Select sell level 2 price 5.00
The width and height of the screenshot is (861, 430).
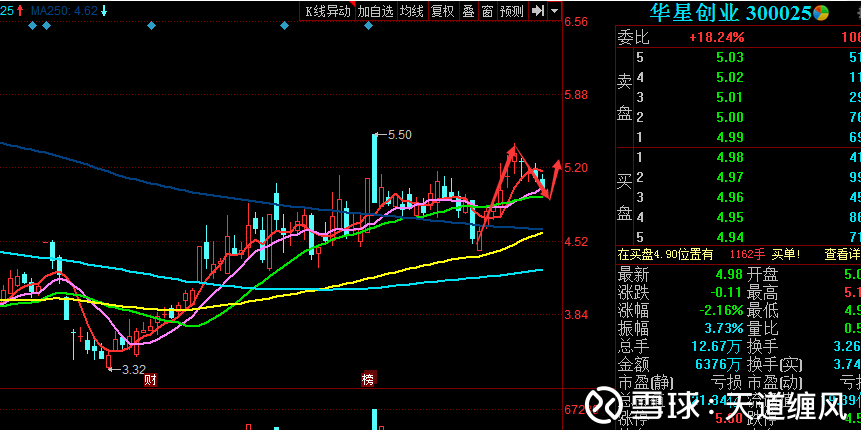click(x=730, y=118)
